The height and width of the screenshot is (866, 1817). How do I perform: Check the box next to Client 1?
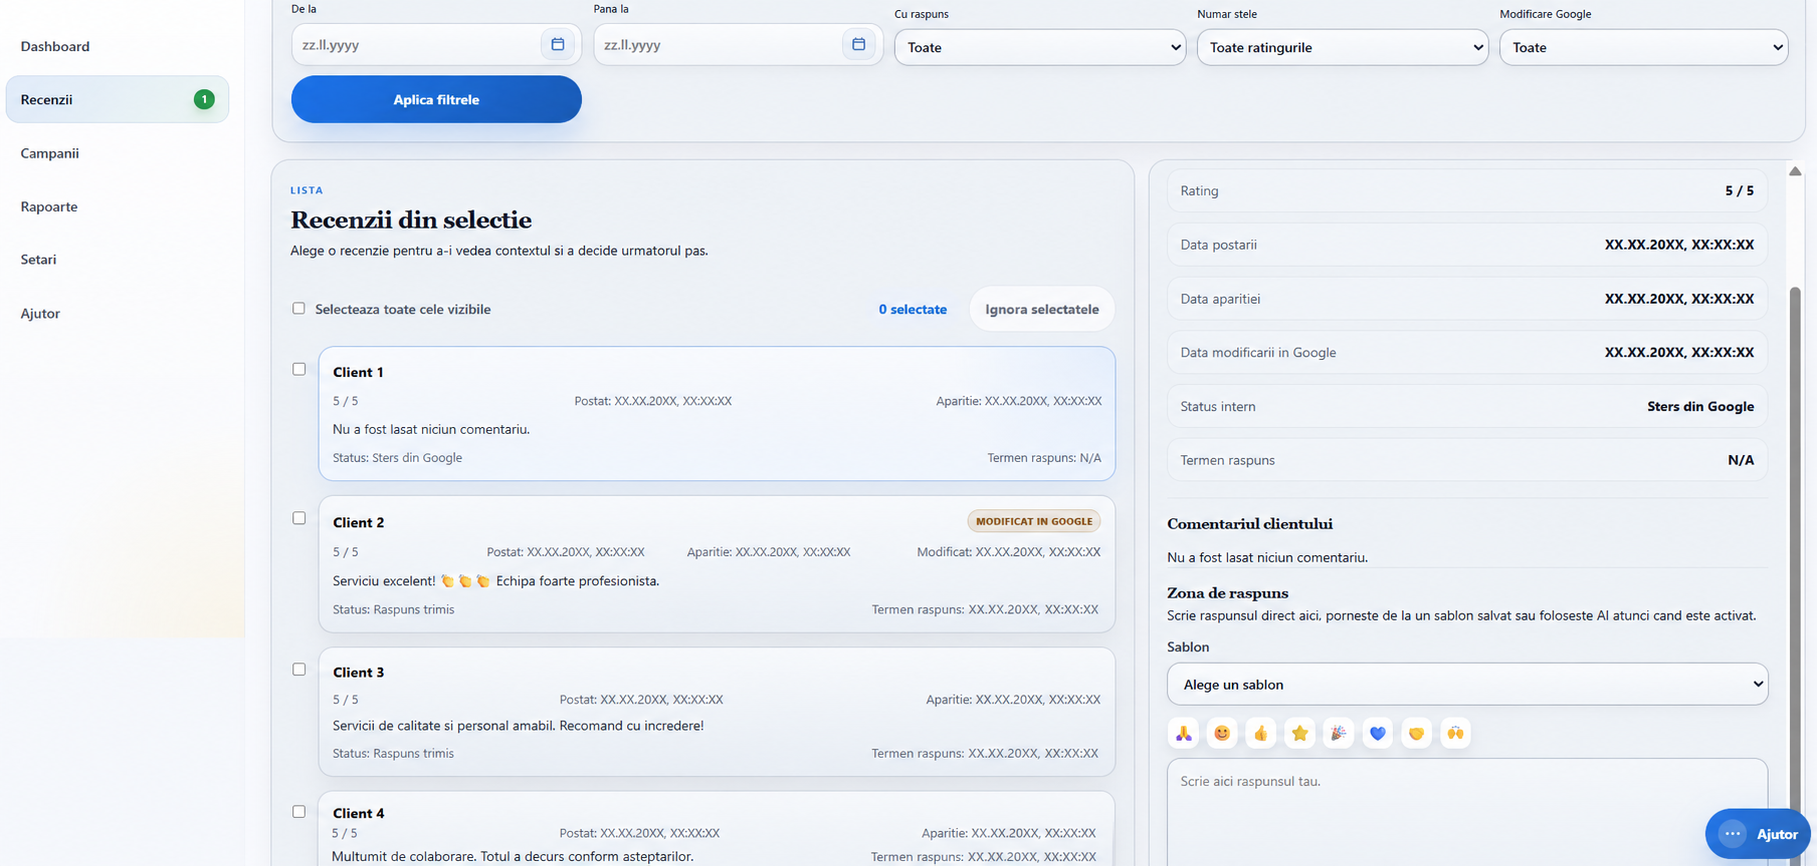pos(299,369)
